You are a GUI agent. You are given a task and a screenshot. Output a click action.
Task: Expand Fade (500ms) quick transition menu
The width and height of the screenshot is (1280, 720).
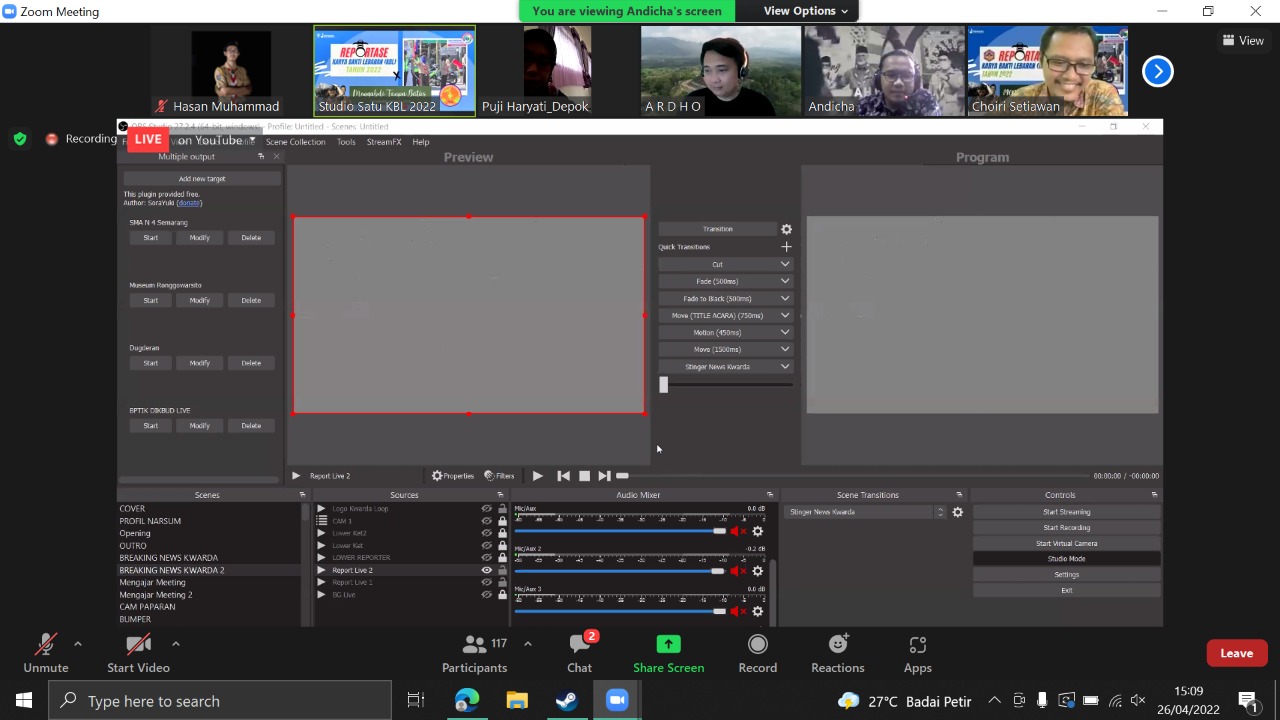pos(785,281)
